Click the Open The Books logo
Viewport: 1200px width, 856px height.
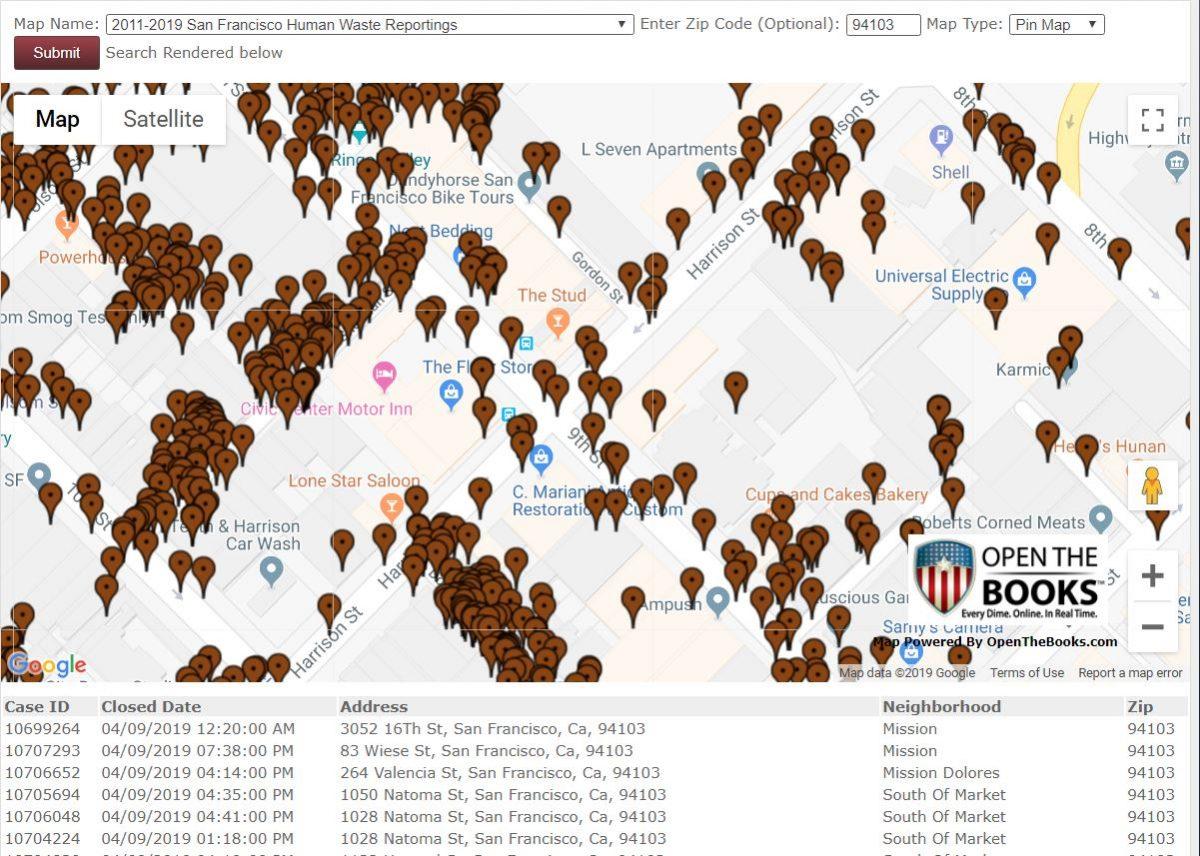[x=1007, y=580]
